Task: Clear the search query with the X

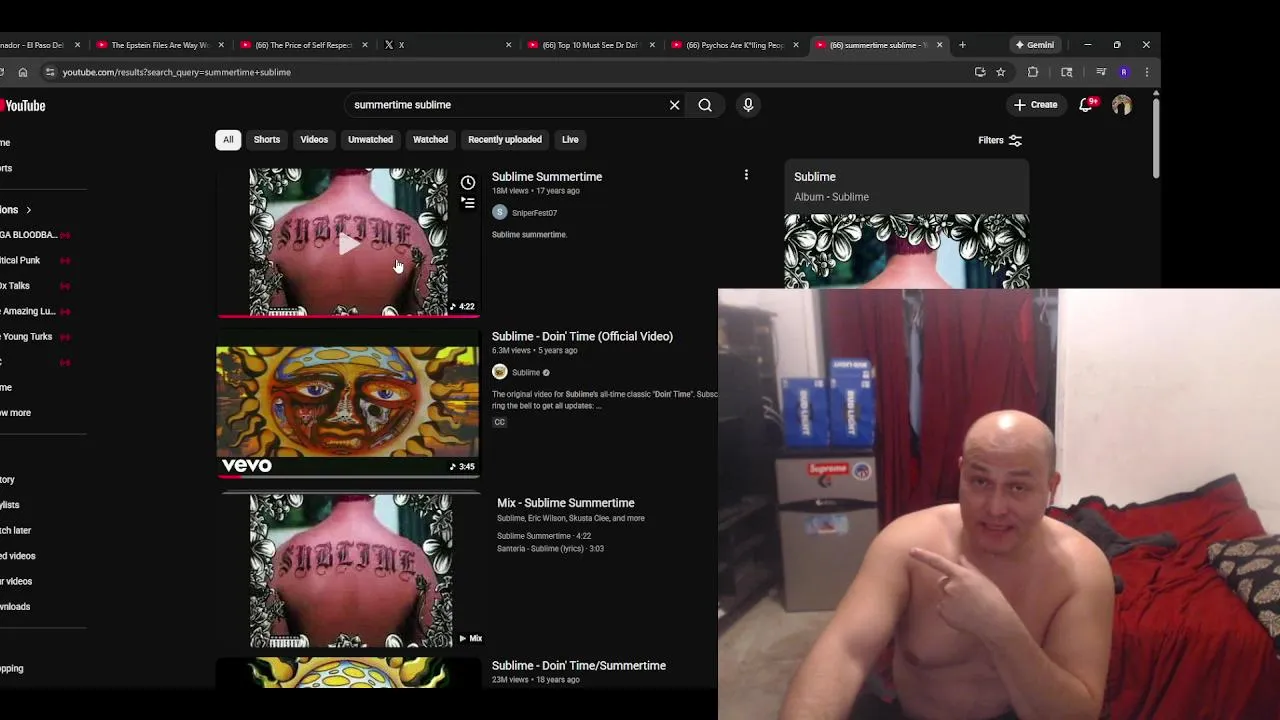Action: coord(674,105)
